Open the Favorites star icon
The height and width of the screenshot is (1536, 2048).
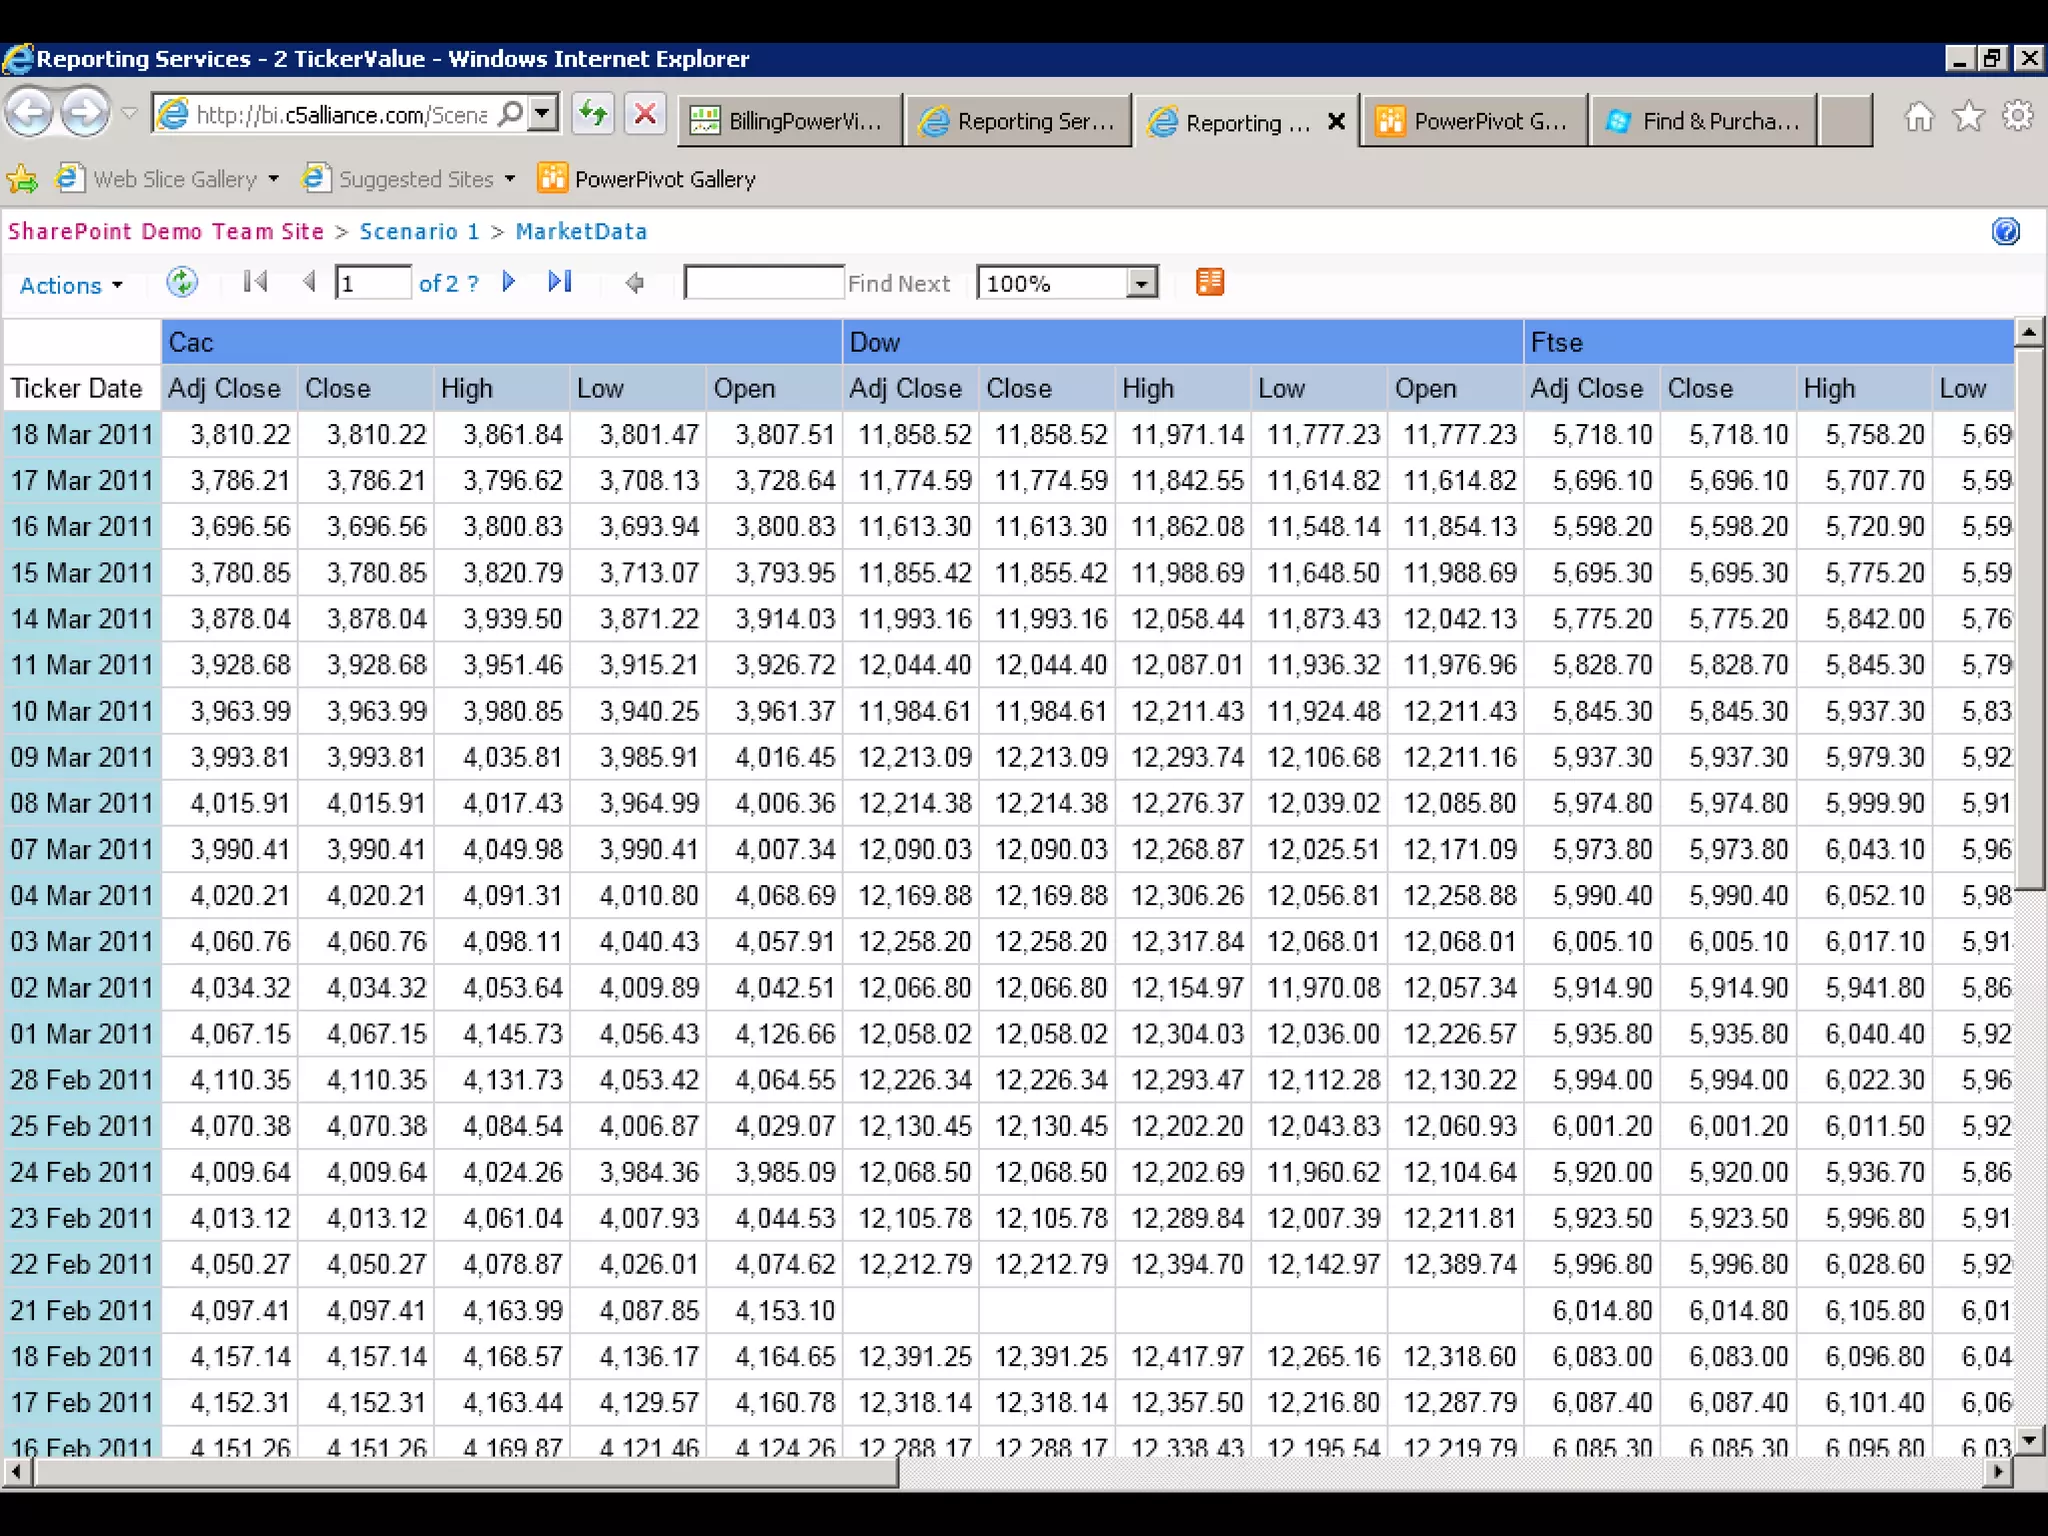tap(1968, 117)
